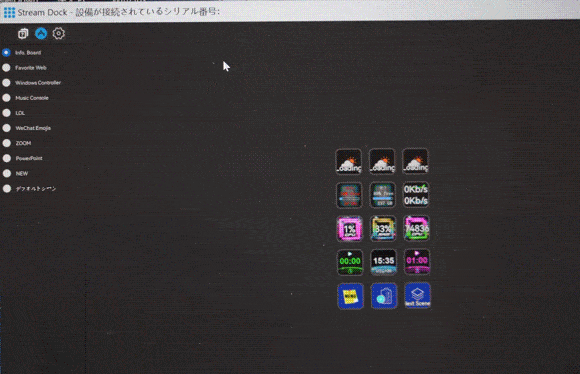The width and height of the screenshot is (580, 374).
Task: Open the settings gear icon
Action: click(58, 34)
